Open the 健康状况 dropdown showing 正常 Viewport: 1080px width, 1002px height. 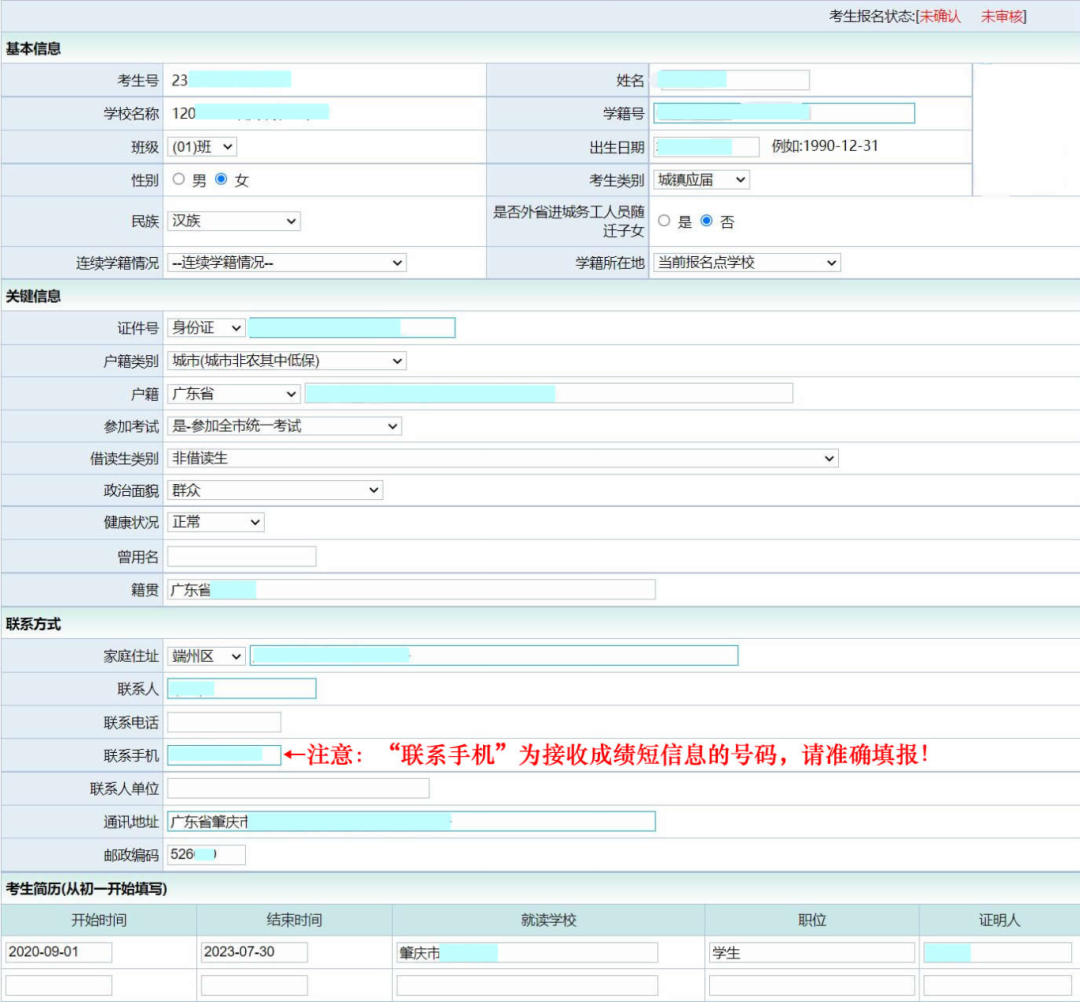pos(216,523)
